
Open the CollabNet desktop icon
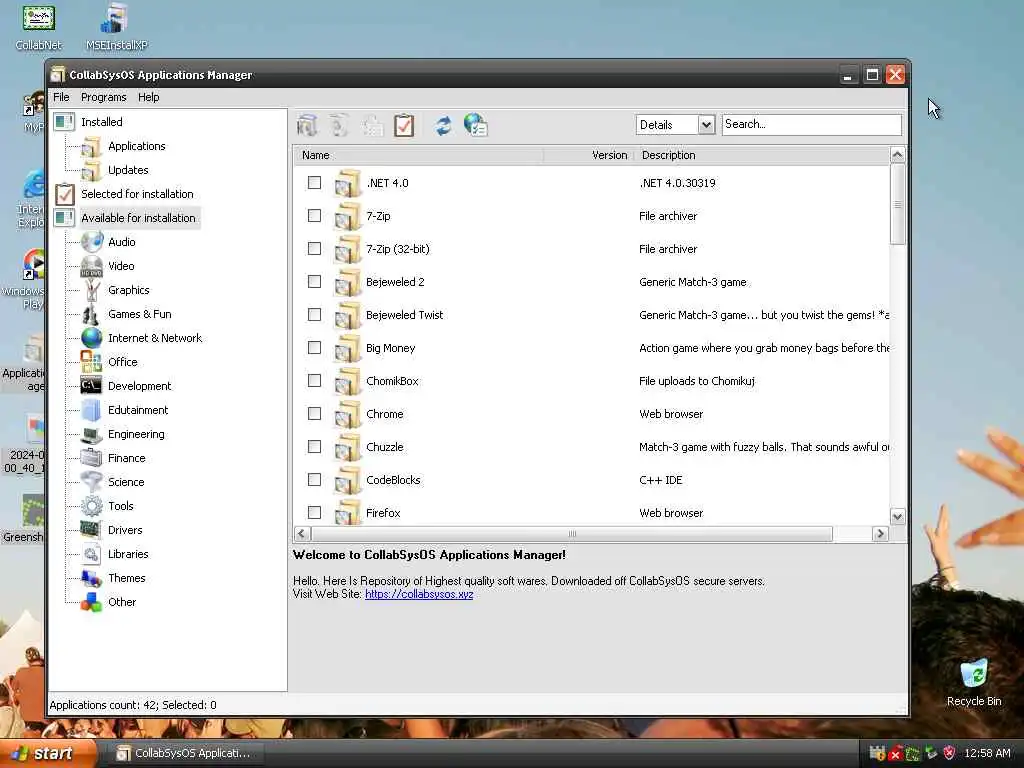click(39, 27)
